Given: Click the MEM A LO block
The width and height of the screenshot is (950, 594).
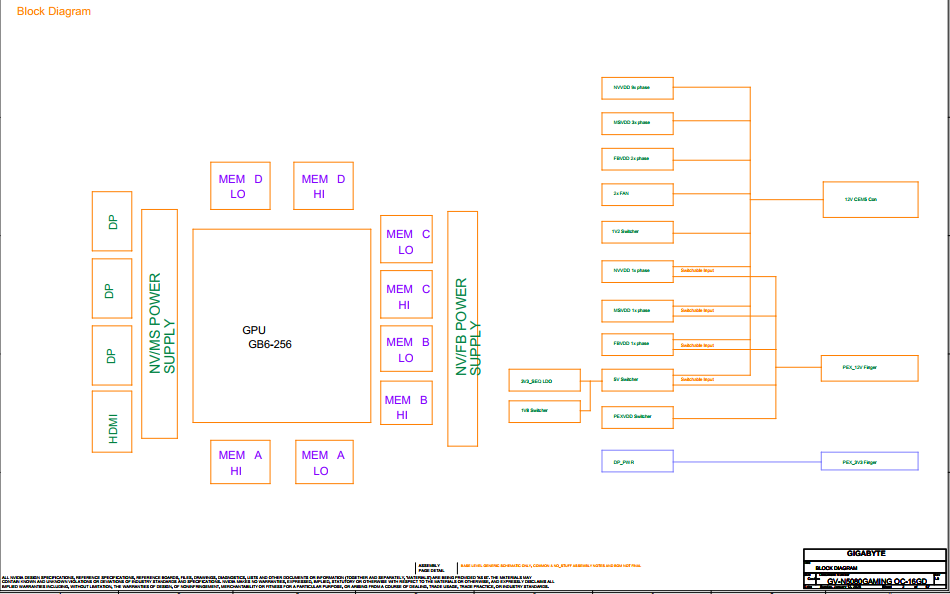Looking at the screenshot, I should click(324, 462).
